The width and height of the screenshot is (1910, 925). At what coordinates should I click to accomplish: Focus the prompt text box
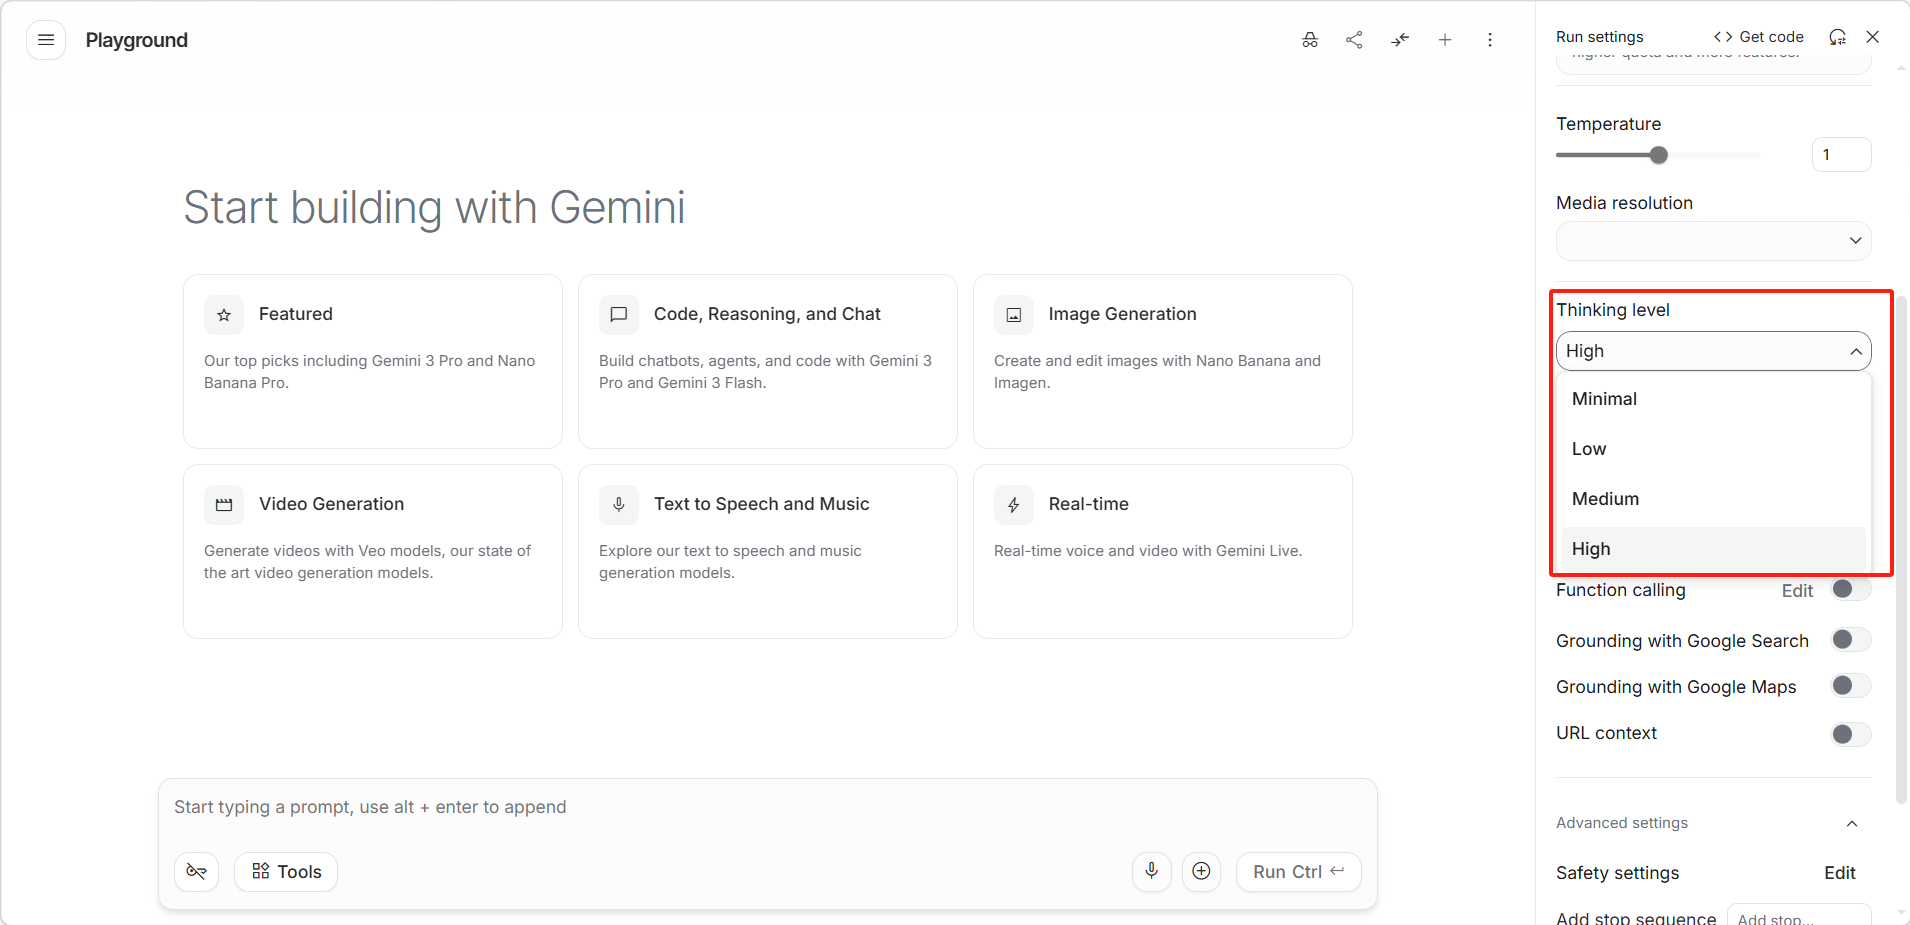(768, 807)
